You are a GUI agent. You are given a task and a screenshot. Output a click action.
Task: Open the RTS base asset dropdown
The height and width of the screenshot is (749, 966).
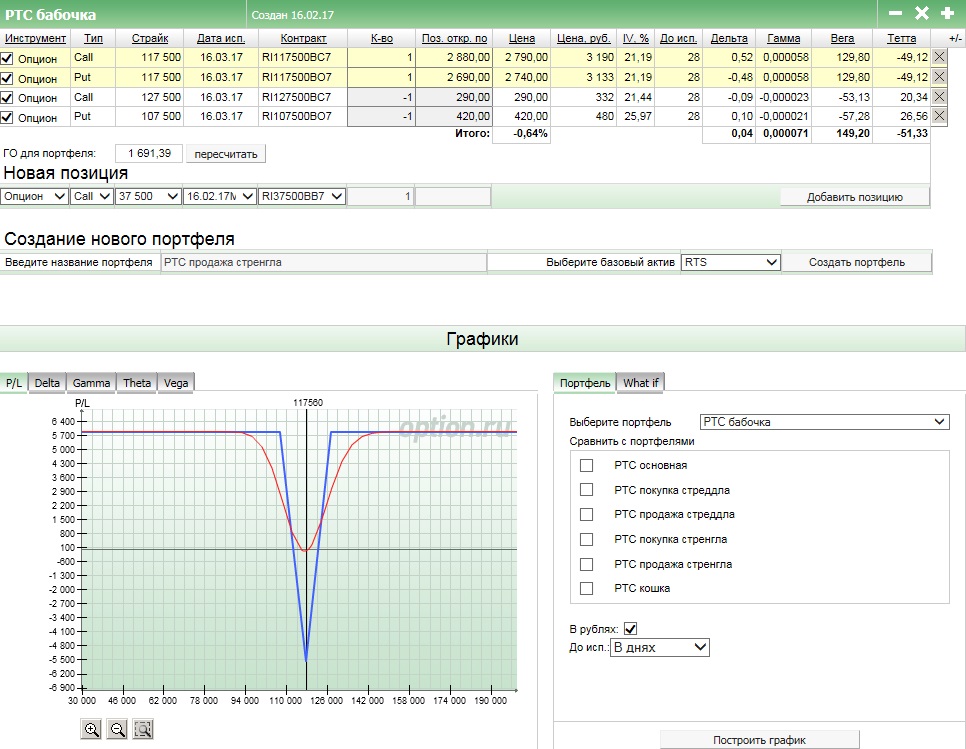point(730,262)
